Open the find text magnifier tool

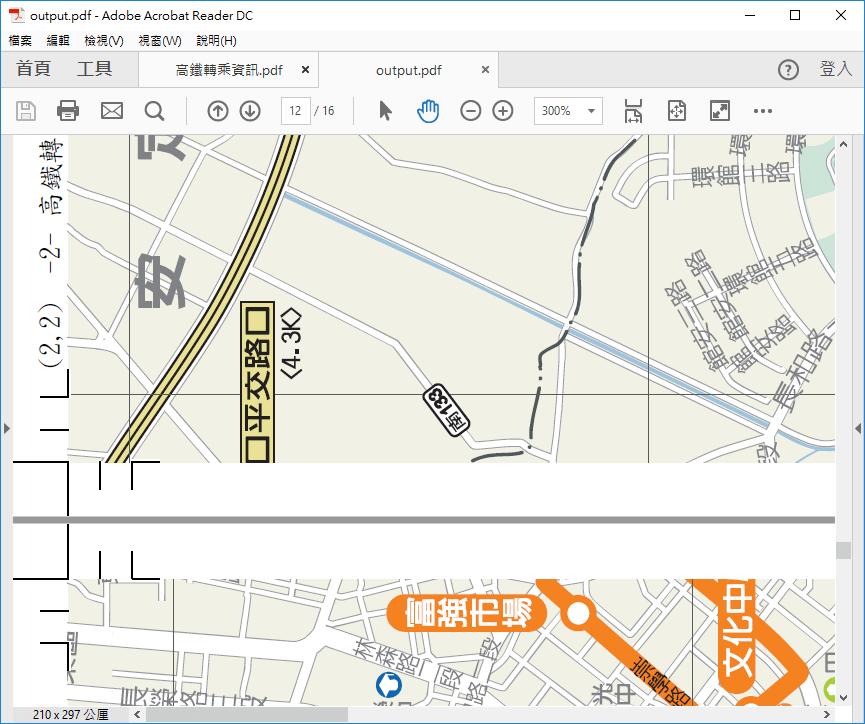coord(154,111)
